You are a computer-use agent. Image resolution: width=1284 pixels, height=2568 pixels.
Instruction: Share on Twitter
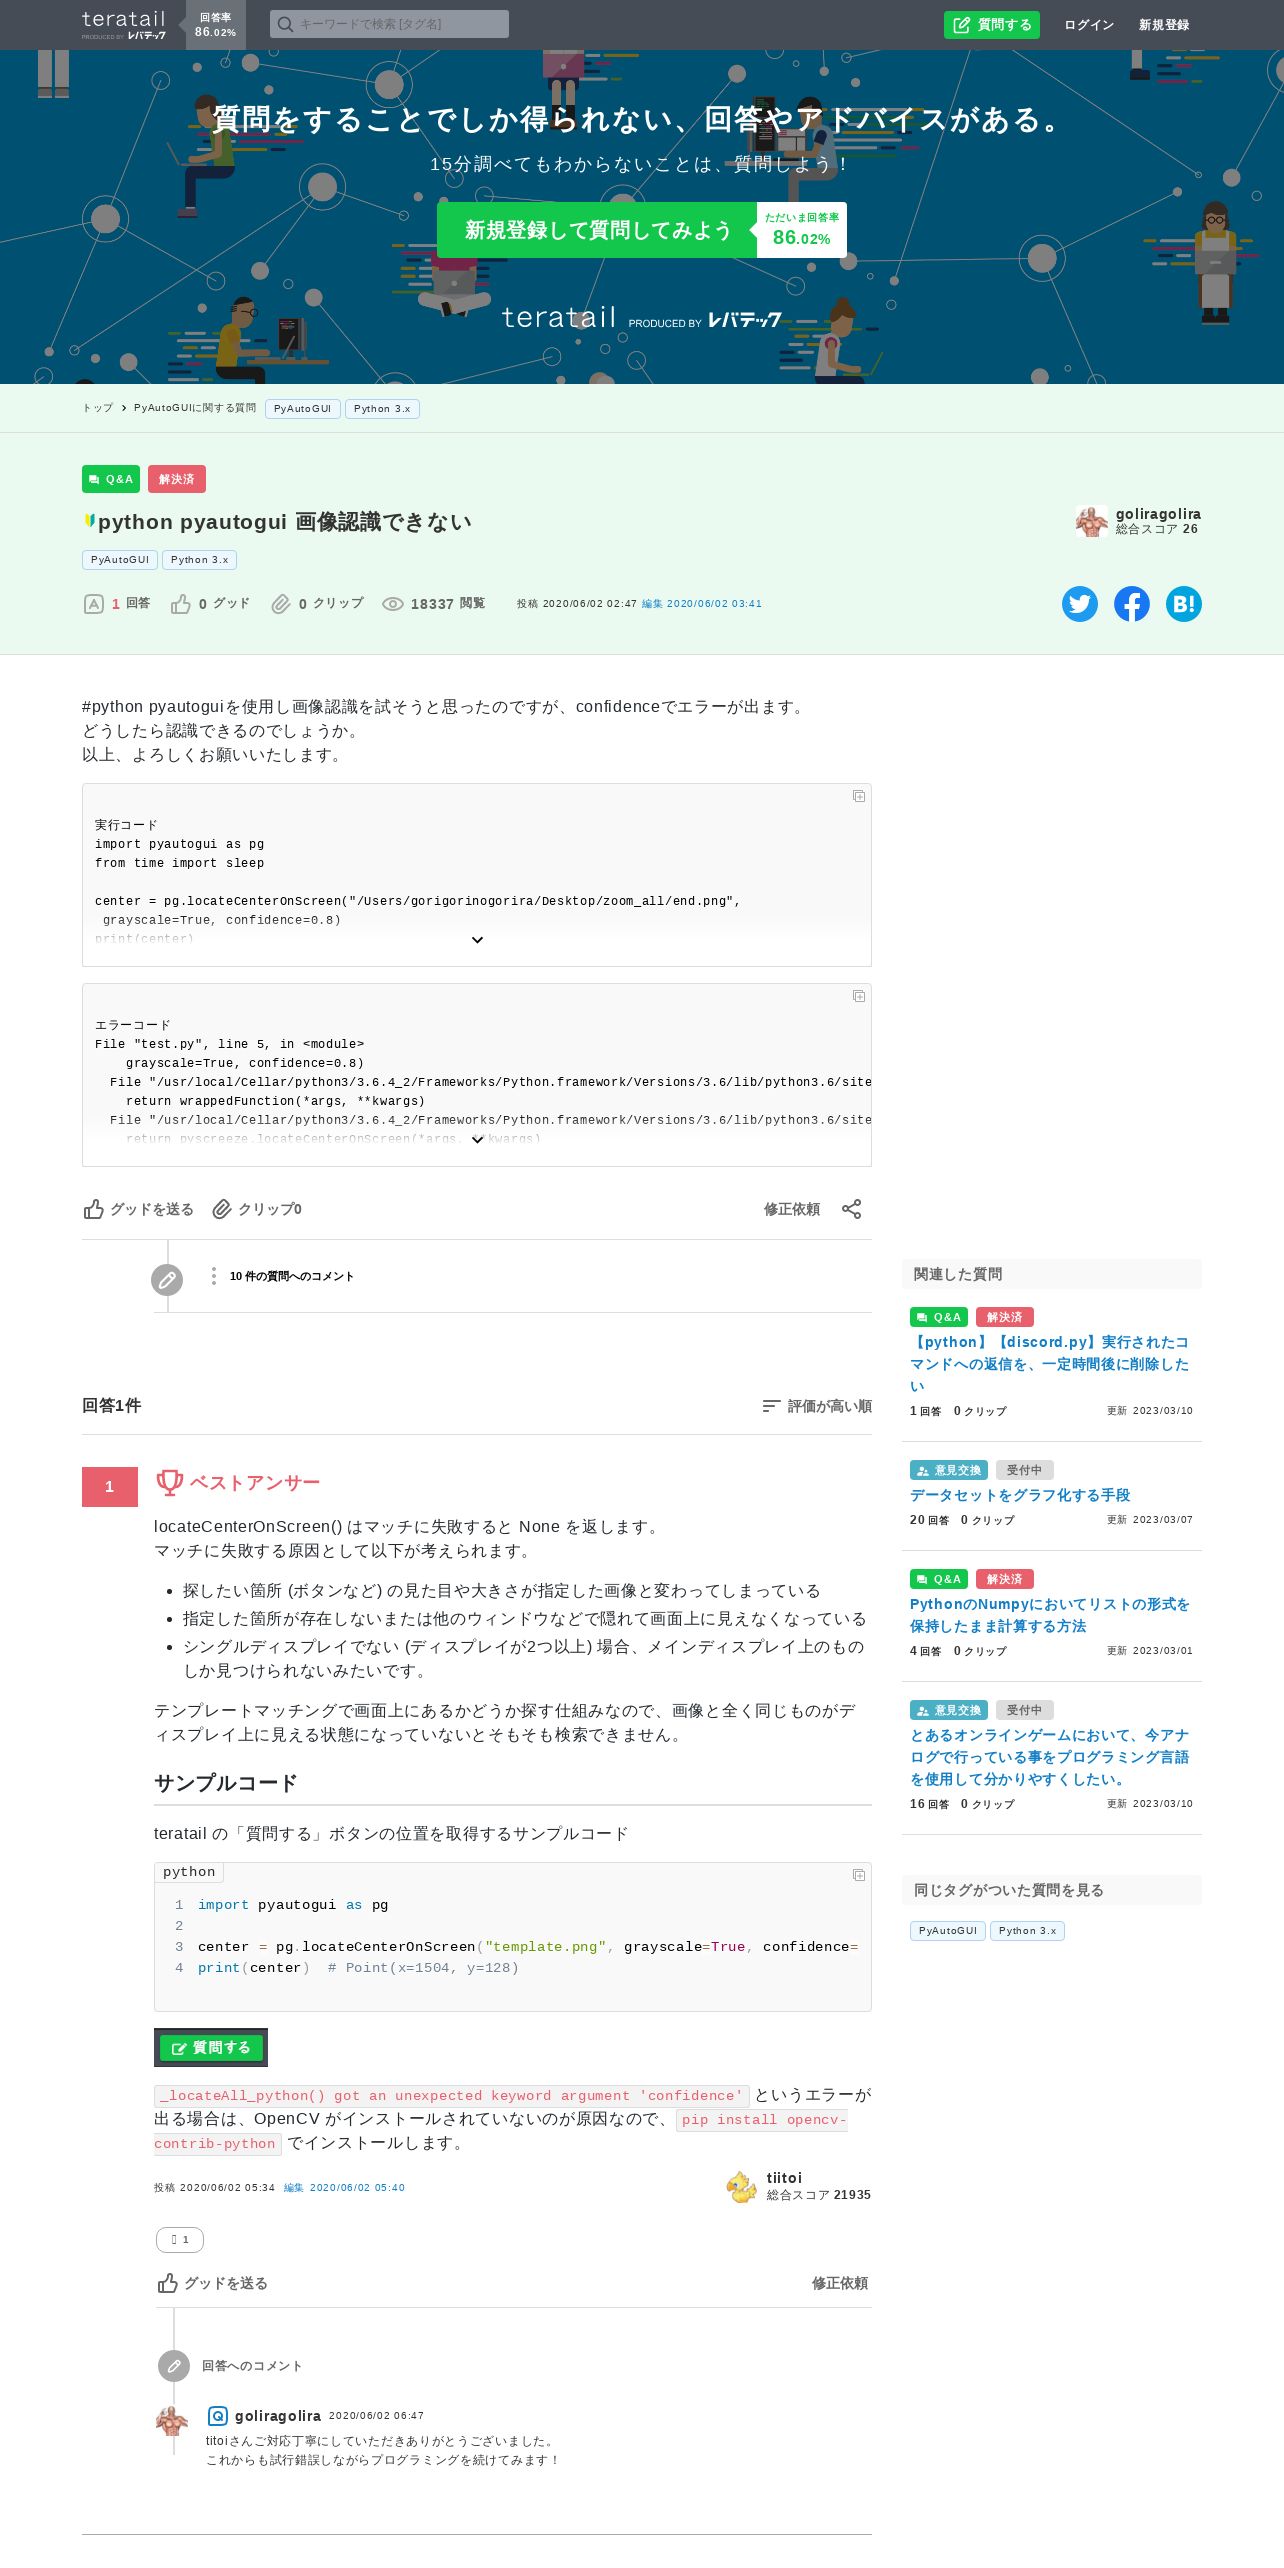click(1080, 604)
